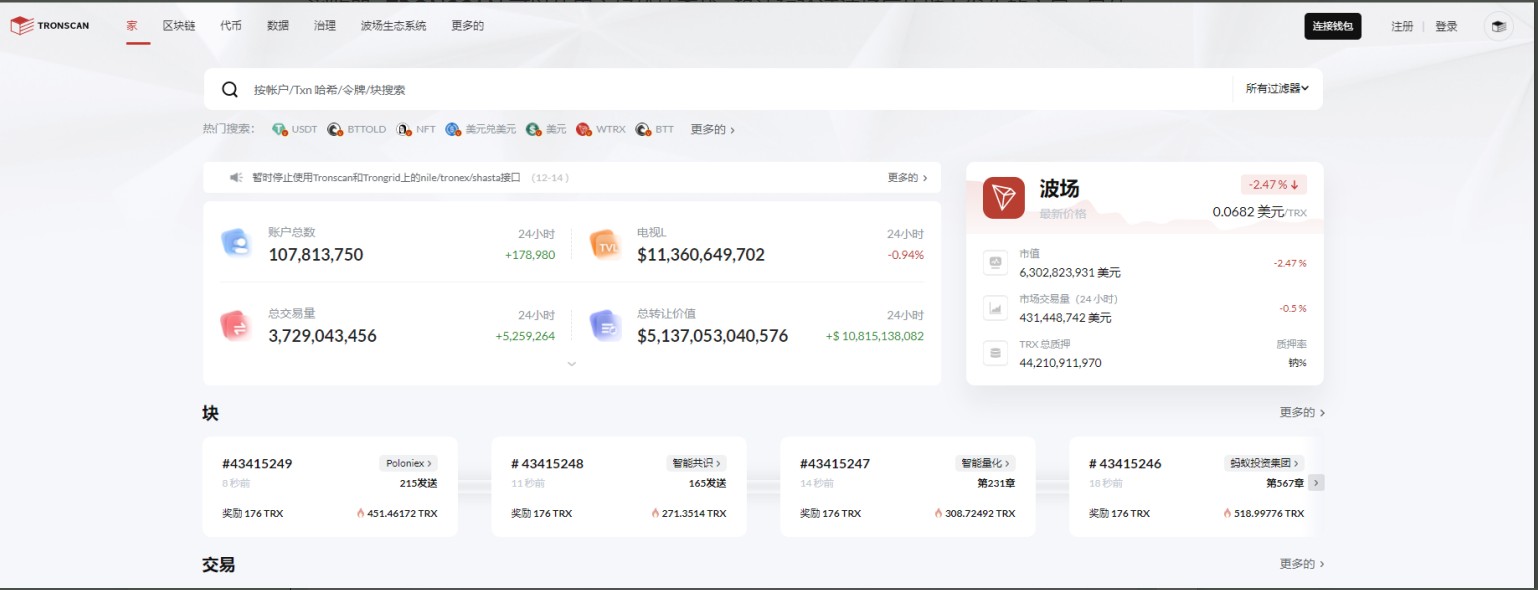
Task: Click the announcement speaker icon
Action: [236, 178]
